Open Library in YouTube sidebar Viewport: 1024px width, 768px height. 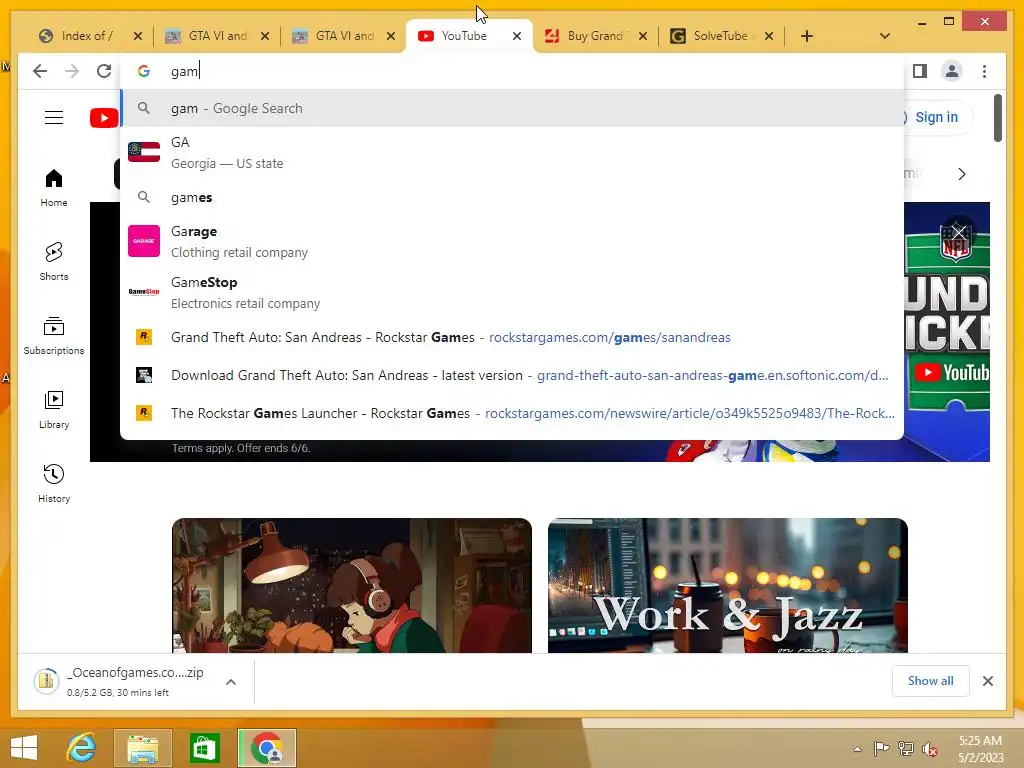(x=54, y=409)
